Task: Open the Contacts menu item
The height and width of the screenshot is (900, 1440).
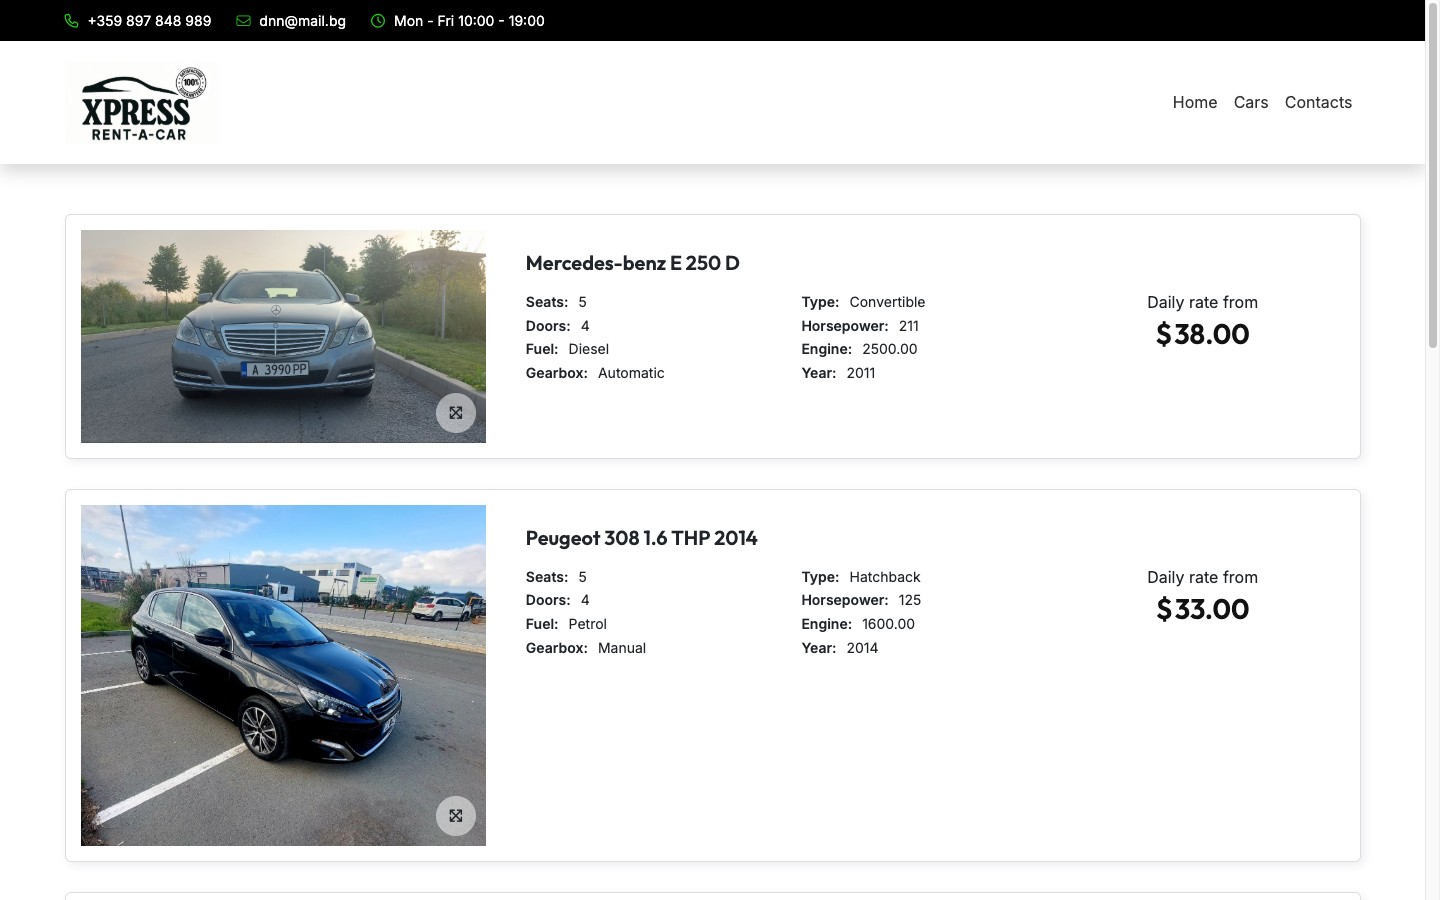Action: pyautogui.click(x=1318, y=102)
